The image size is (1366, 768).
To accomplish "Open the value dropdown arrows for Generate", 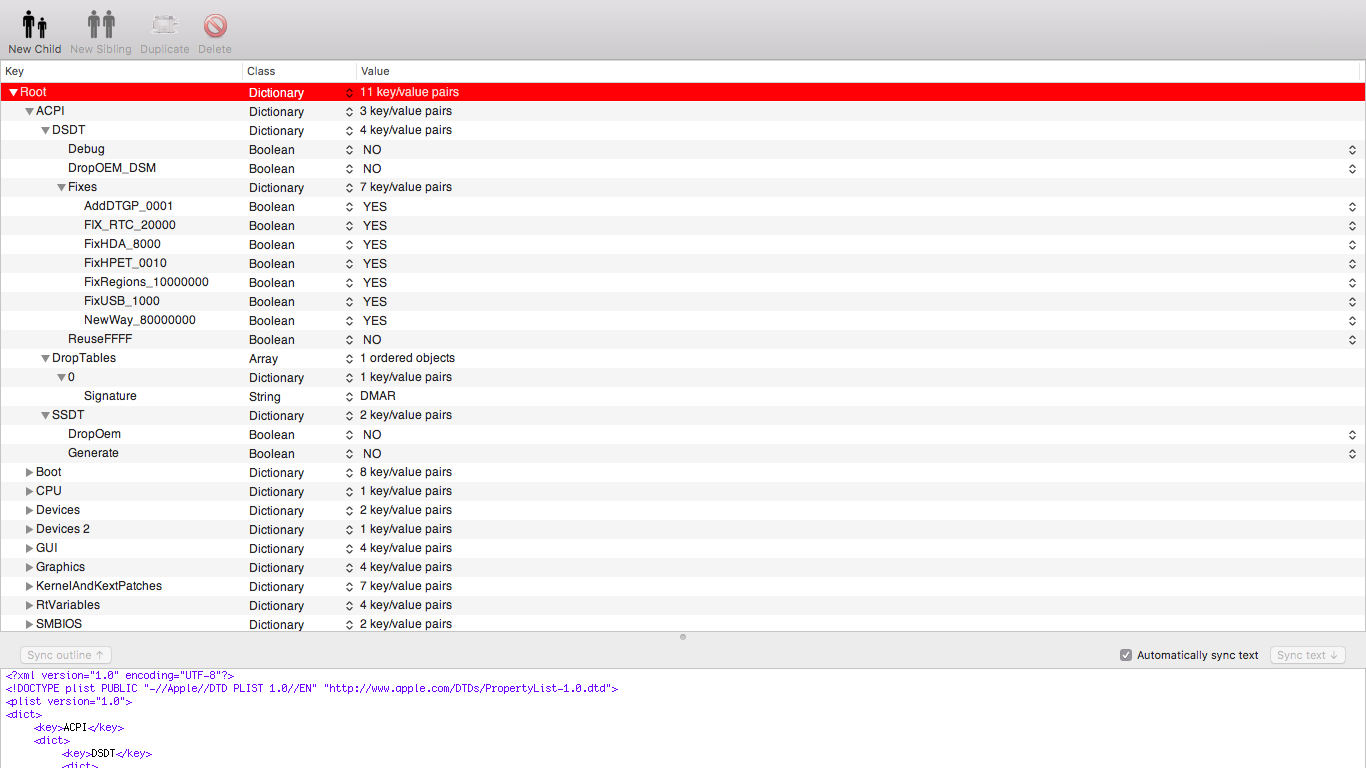I will pos(1352,454).
